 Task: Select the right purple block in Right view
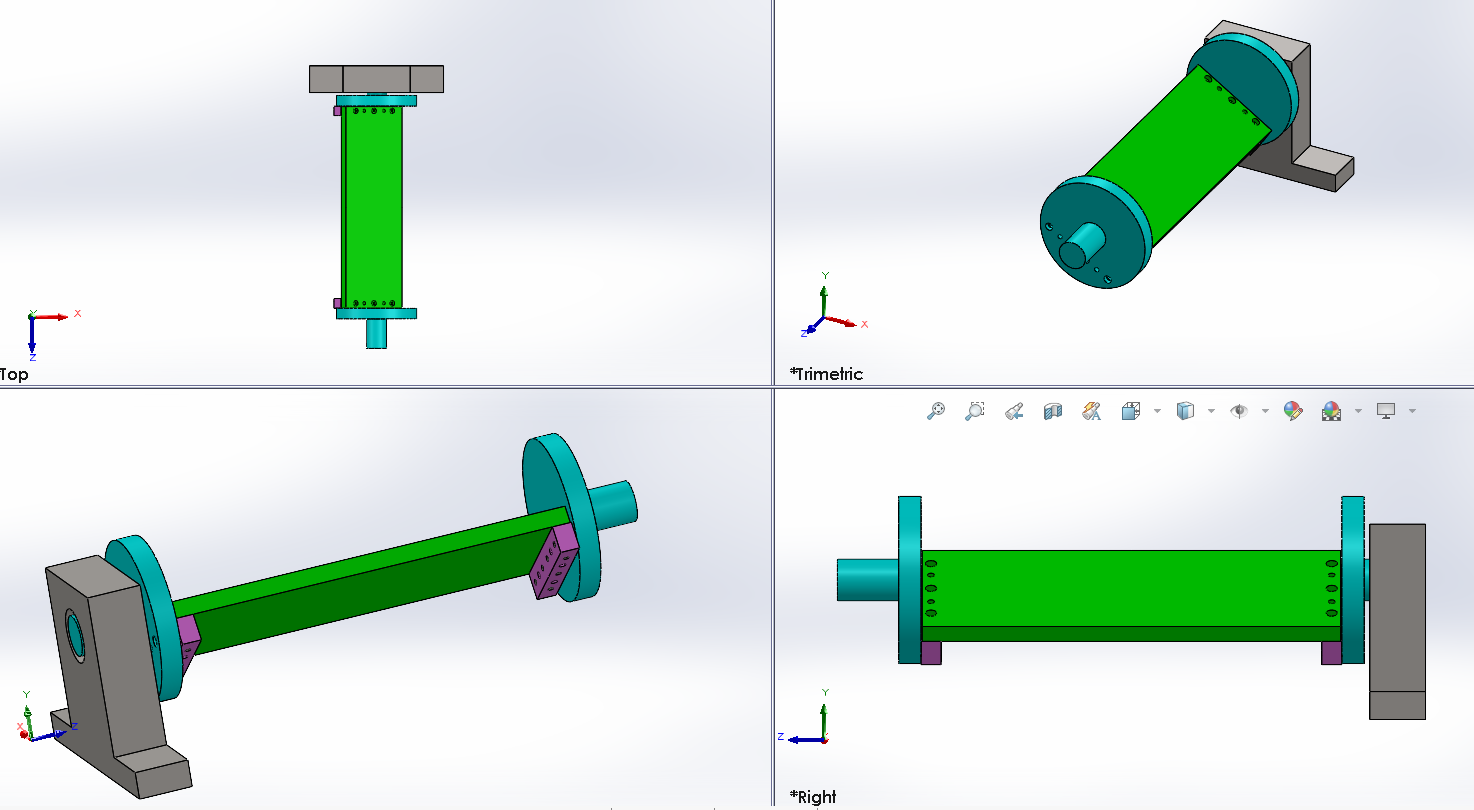(x=1331, y=653)
